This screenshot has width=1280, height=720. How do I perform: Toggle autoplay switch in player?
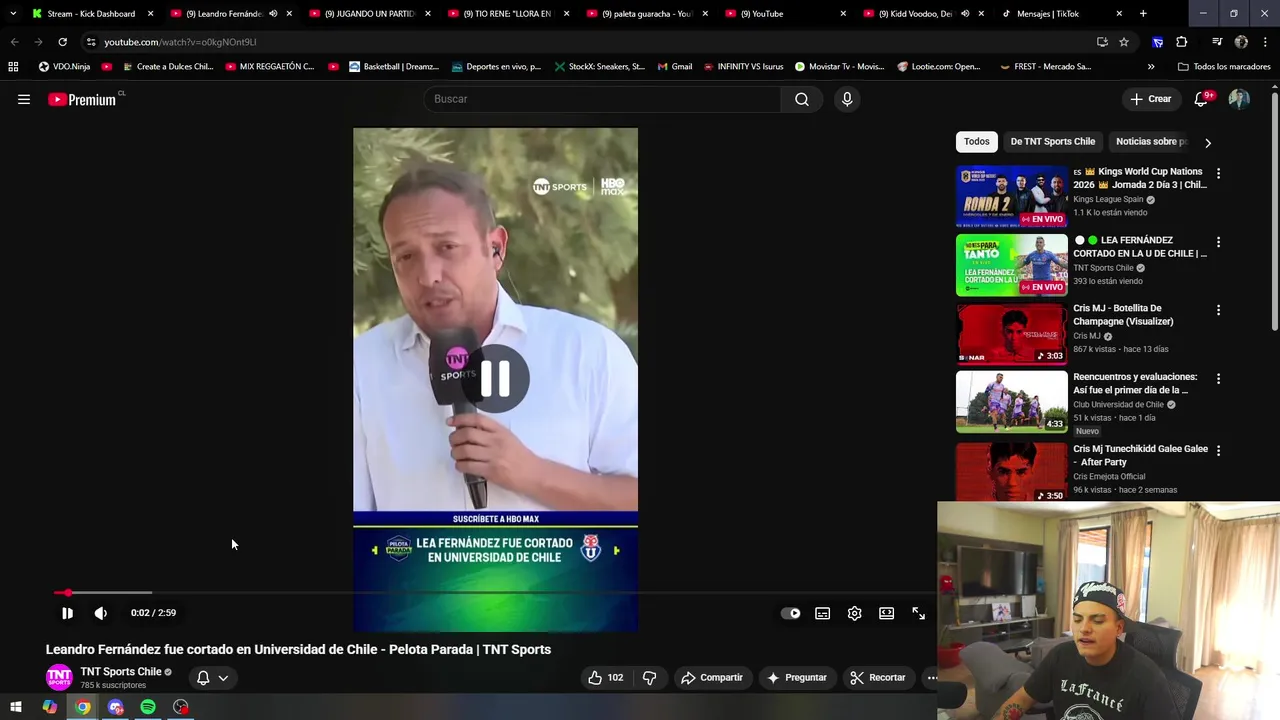(790, 613)
